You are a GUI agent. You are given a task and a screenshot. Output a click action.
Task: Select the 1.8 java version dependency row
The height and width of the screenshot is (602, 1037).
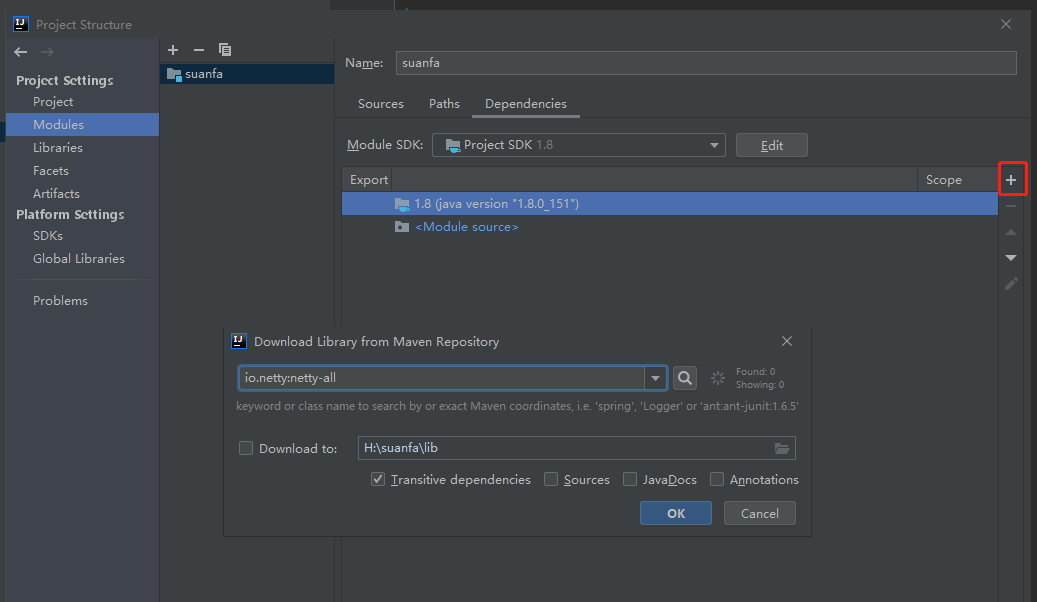coord(669,204)
